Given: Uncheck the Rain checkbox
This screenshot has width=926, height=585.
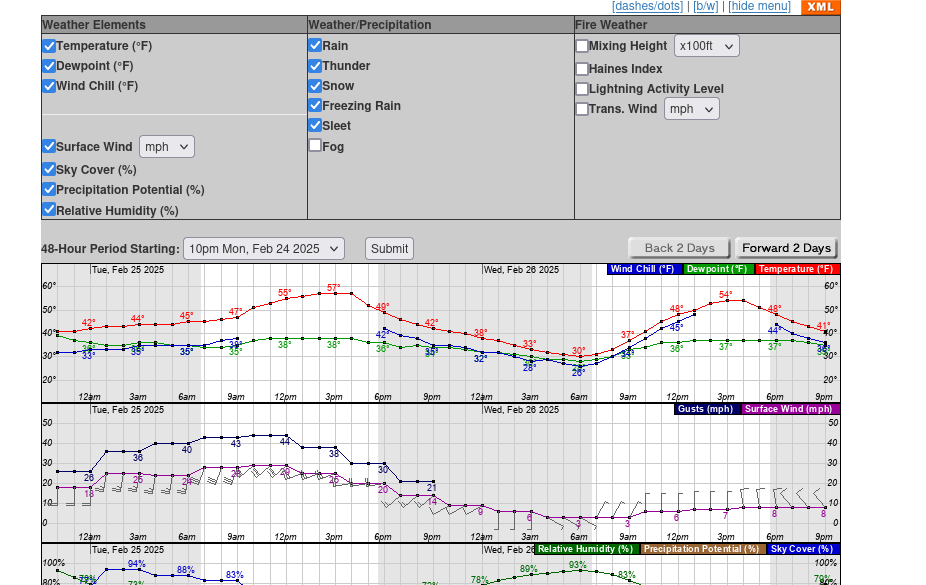Looking at the screenshot, I should [x=315, y=46].
